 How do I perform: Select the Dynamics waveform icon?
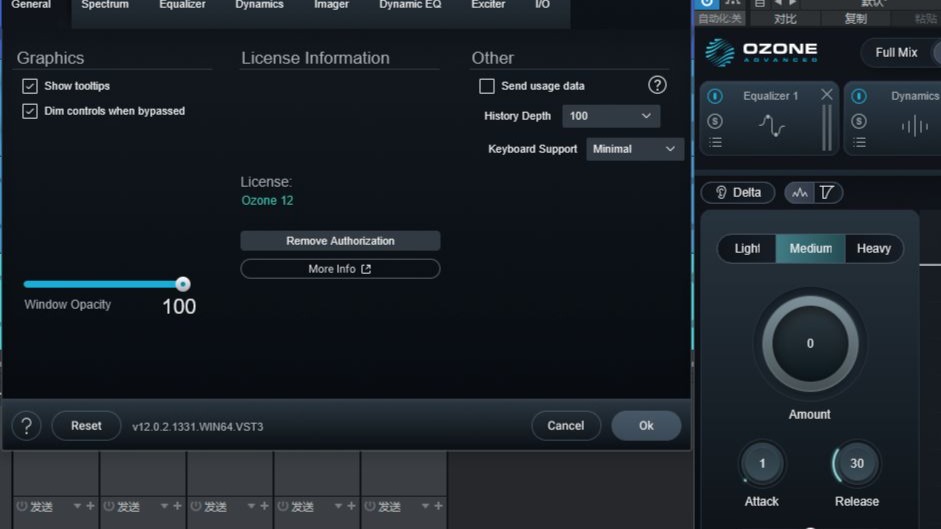(x=915, y=126)
